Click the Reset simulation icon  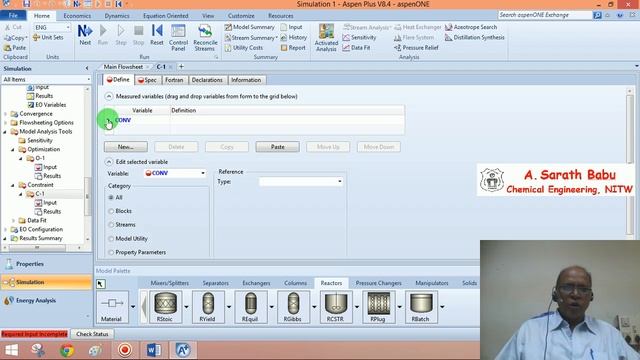(x=157, y=34)
